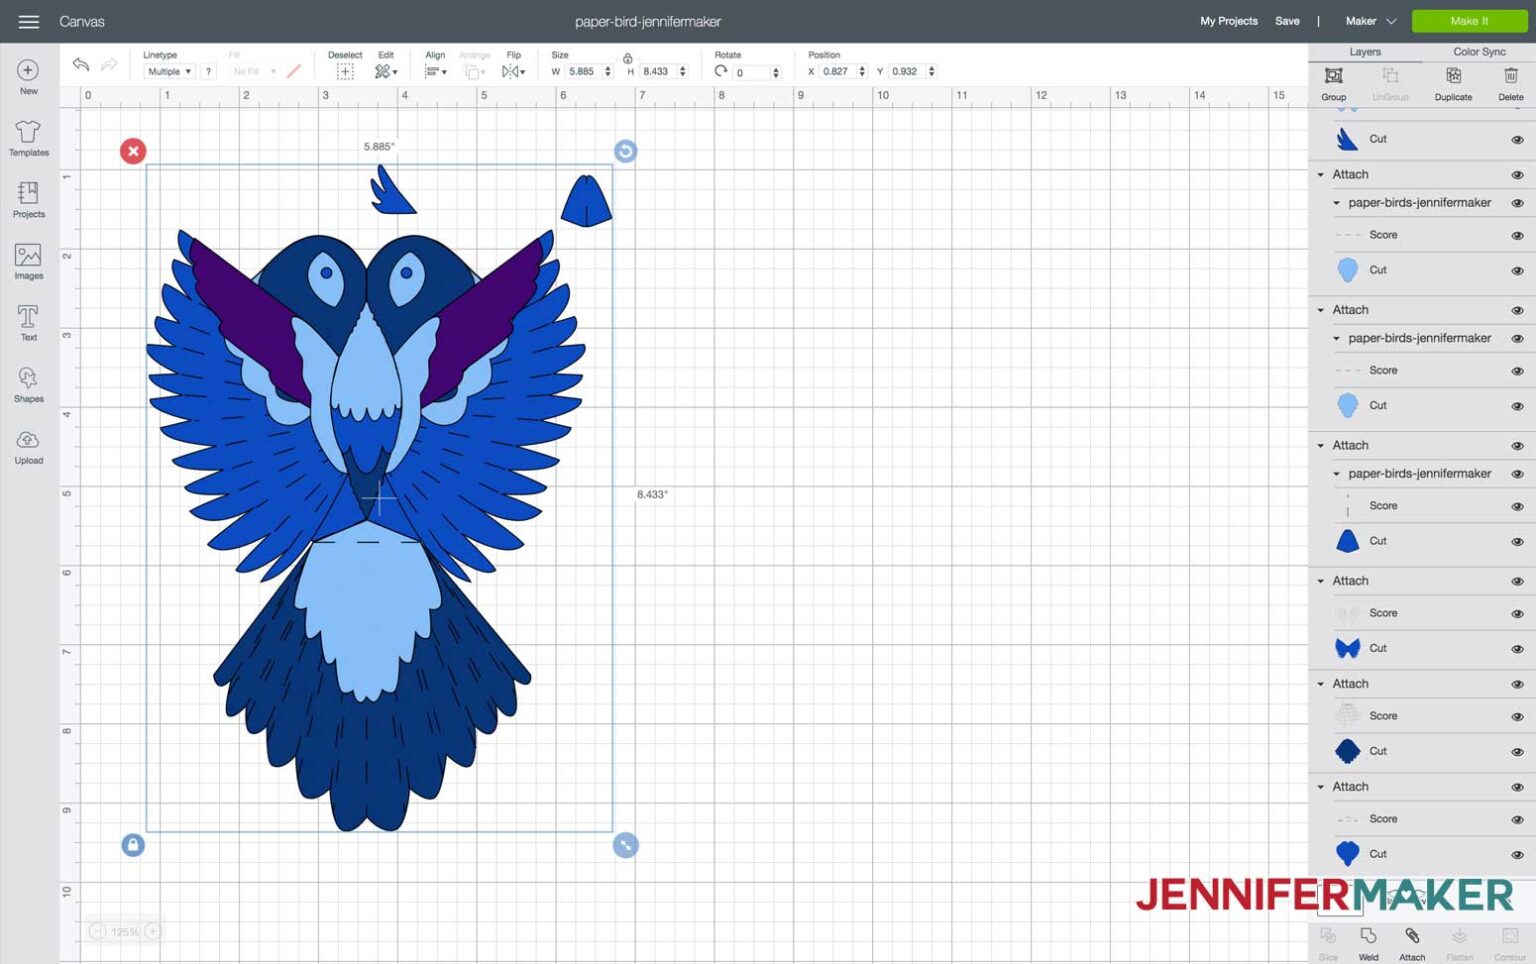Hide the last Attach group layer
1536x964 pixels.
pos(1517,788)
